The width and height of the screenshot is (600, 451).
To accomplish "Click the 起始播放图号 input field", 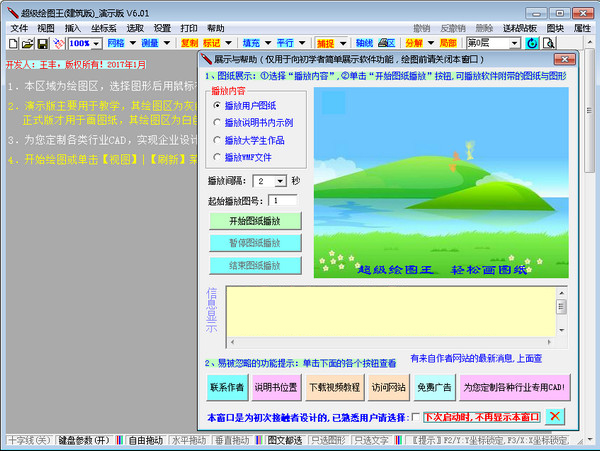I will pyautogui.click(x=281, y=201).
